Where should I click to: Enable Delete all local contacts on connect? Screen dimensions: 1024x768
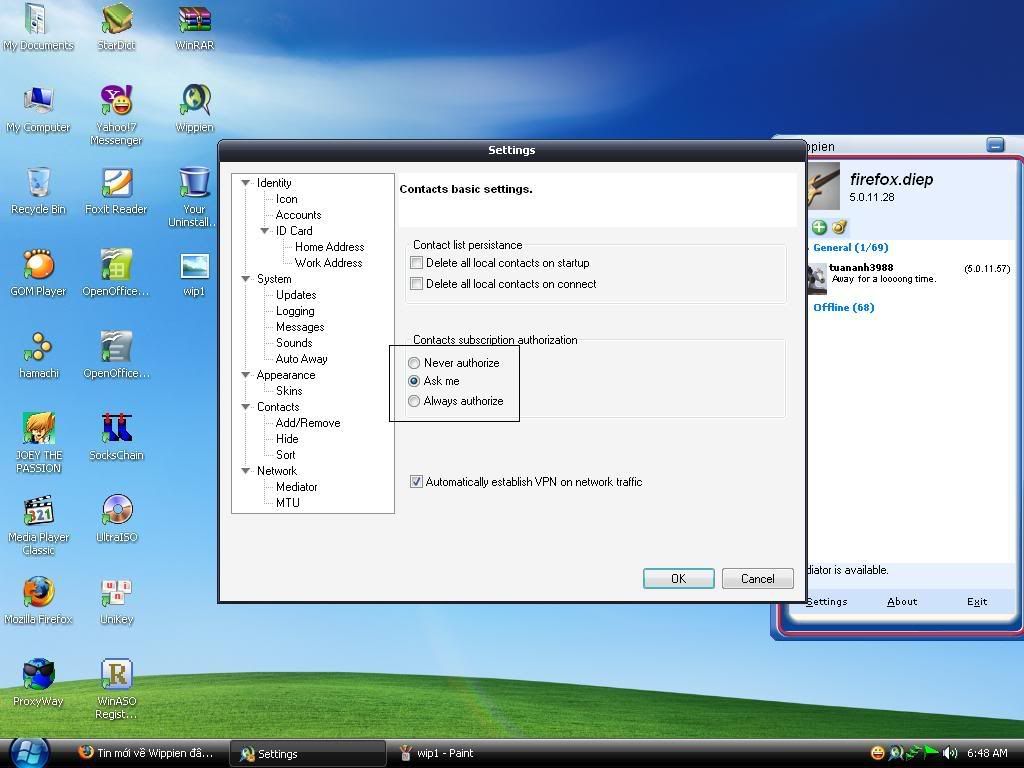coord(416,283)
